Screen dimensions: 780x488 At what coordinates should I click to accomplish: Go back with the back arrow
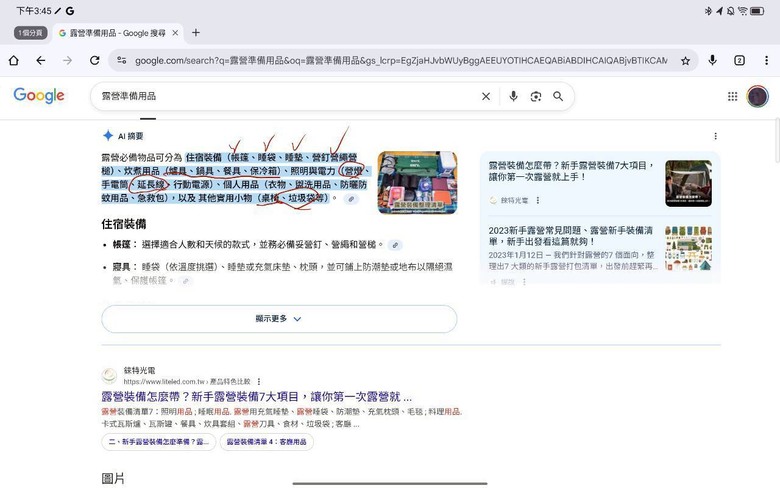coord(41,60)
